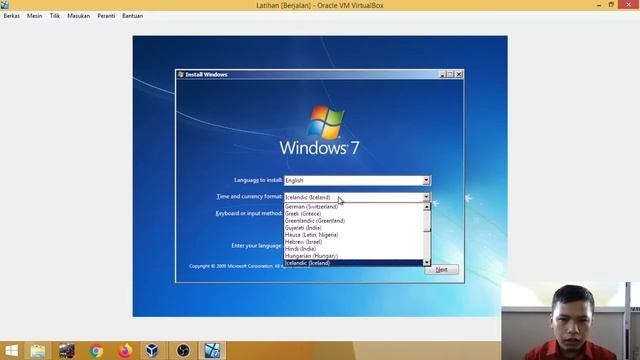Select Greek (Greece) in the list

(353, 213)
